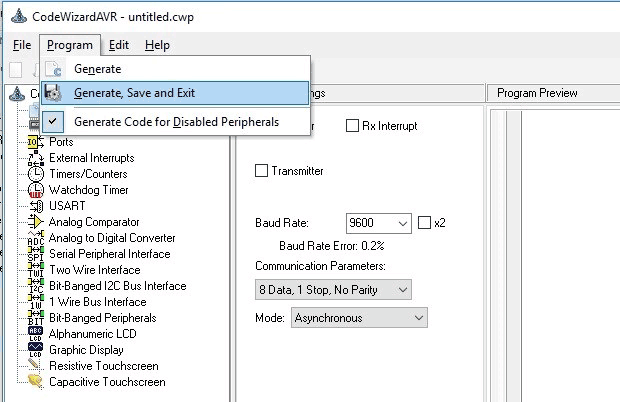The height and width of the screenshot is (402, 620).
Task: Click the Alphanumeric LCD icon
Action: pos(36,334)
